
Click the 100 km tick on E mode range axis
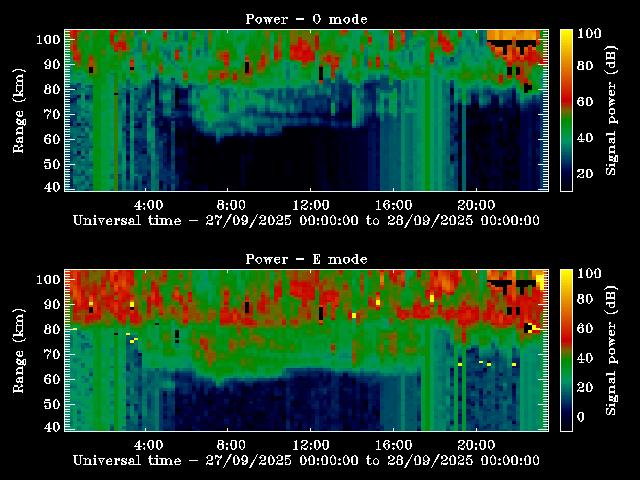(x=47, y=279)
